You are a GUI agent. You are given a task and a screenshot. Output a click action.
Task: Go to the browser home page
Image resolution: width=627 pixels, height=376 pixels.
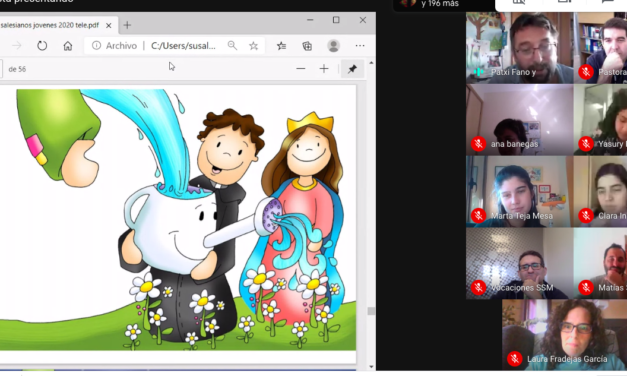click(x=68, y=46)
